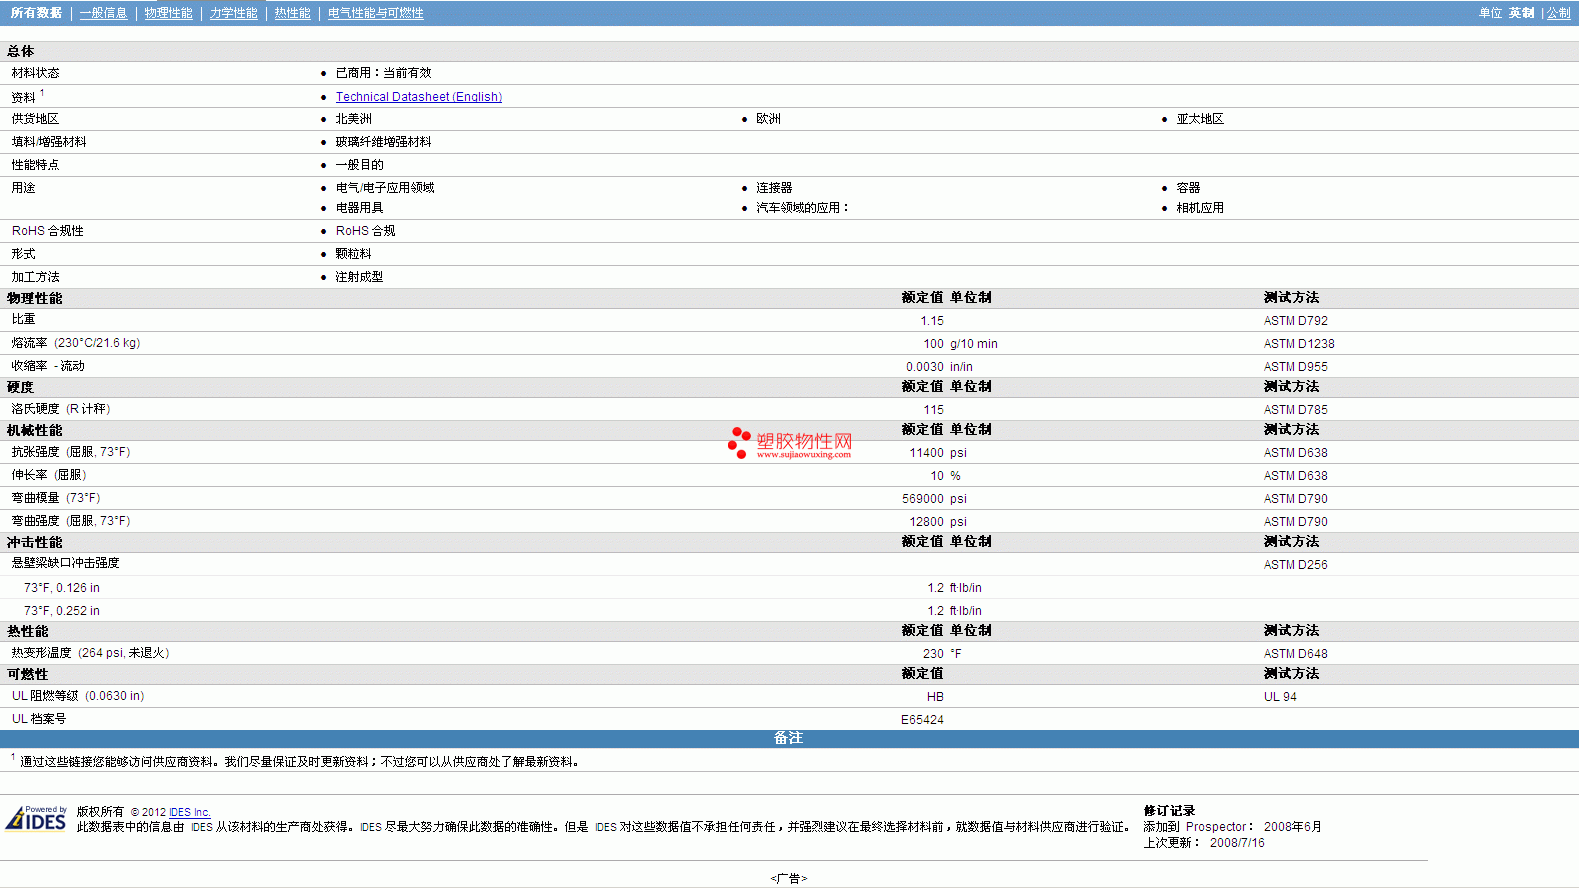Click the 悬壁梁缺口冲击强度 label
Viewport: 1579px width, 888px height.
coord(66,563)
